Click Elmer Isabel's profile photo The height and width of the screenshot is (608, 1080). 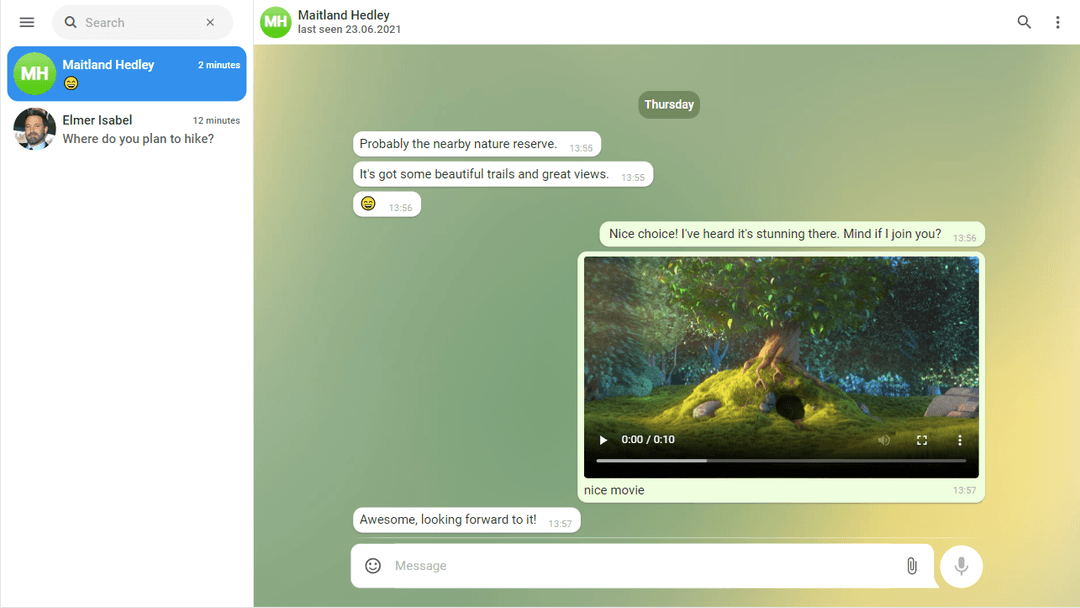[34, 129]
